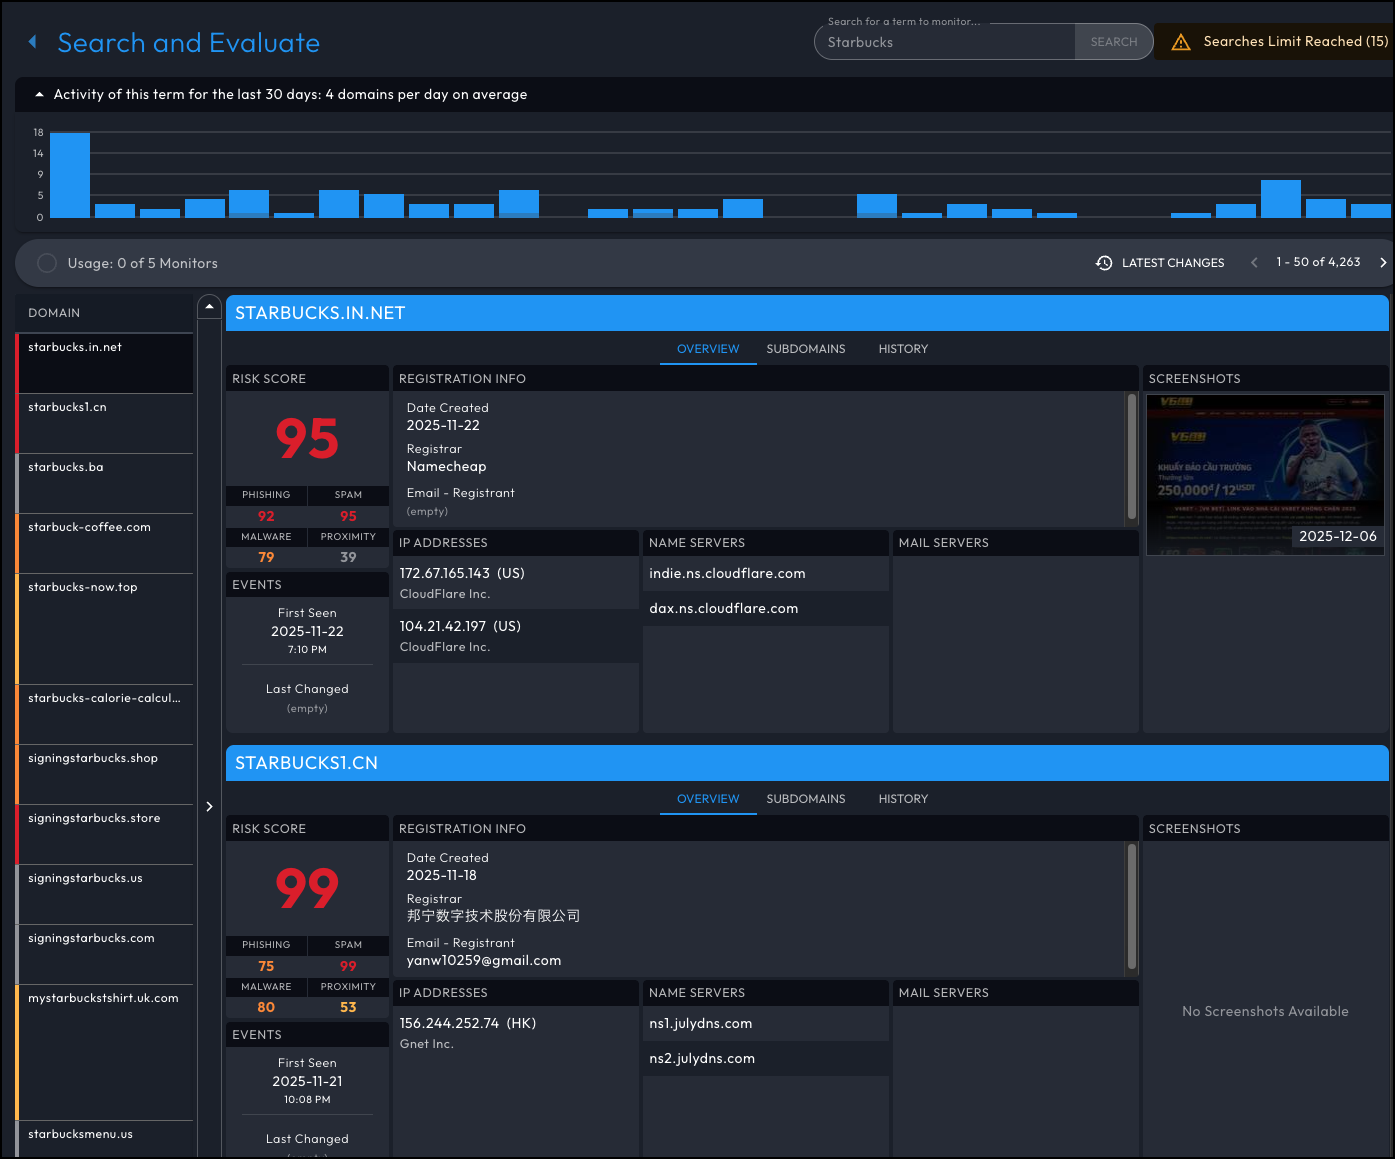Click the Latest Changes clock icon
Screen dimensions: 1395x1159
[1104, 263]
